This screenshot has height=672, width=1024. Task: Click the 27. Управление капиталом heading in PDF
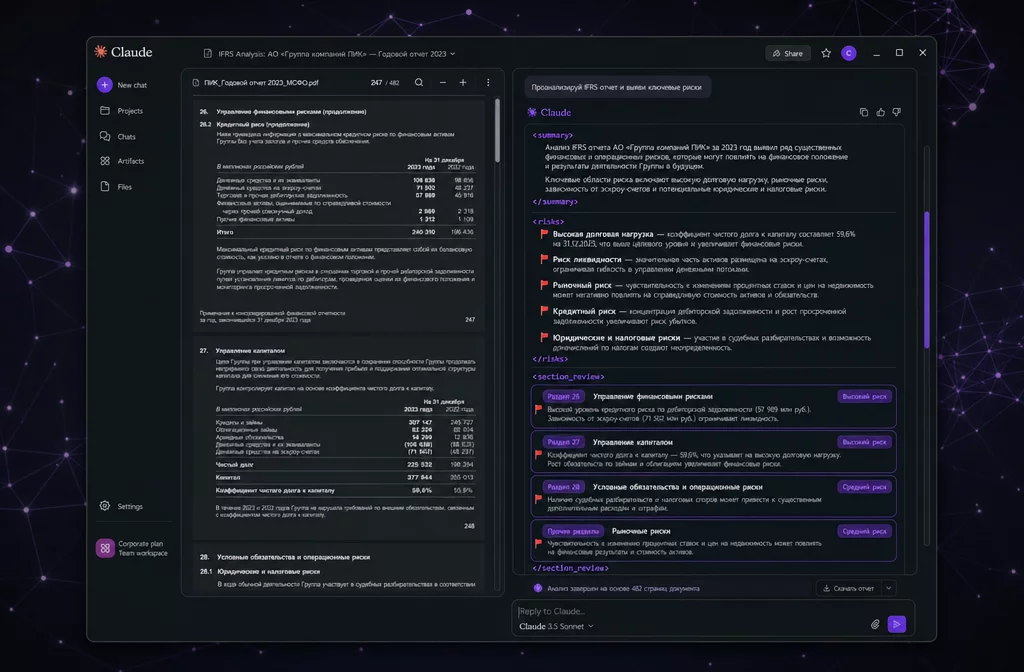pyautogui.click(x=242, y=351)
